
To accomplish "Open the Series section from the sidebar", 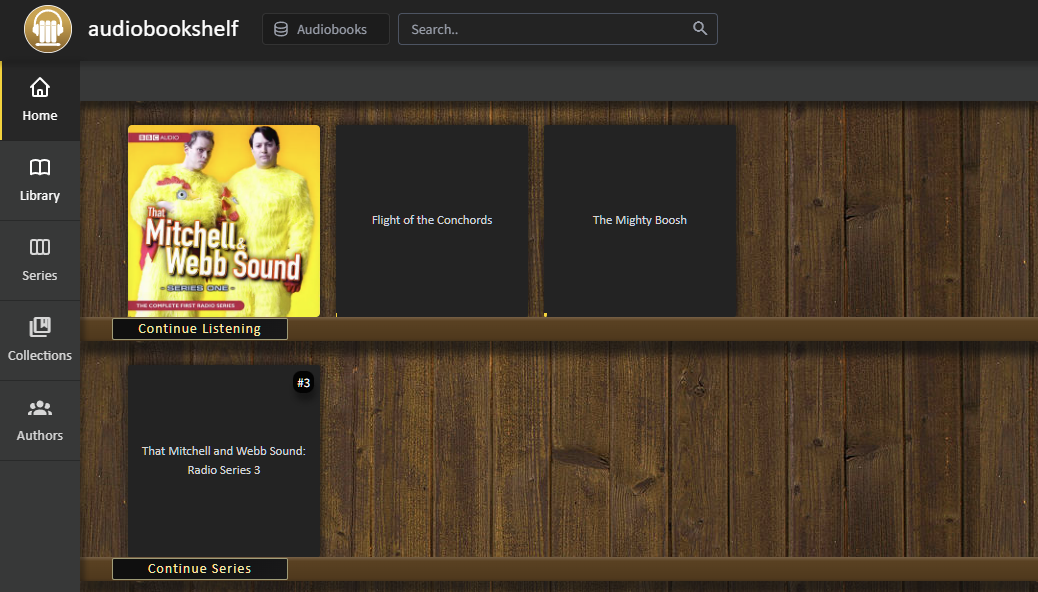I will point(39,248).
